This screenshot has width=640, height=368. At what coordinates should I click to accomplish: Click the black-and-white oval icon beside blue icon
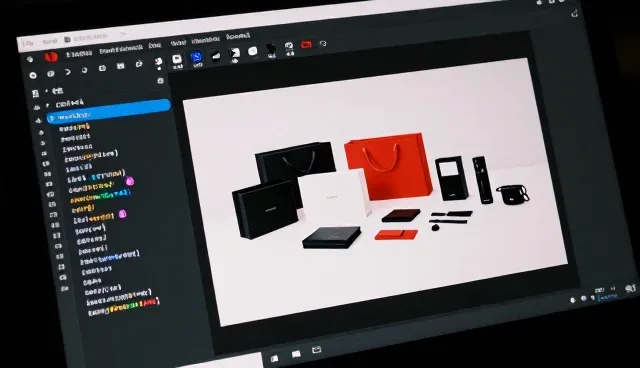pyautogui.click(x=216, y=55)
